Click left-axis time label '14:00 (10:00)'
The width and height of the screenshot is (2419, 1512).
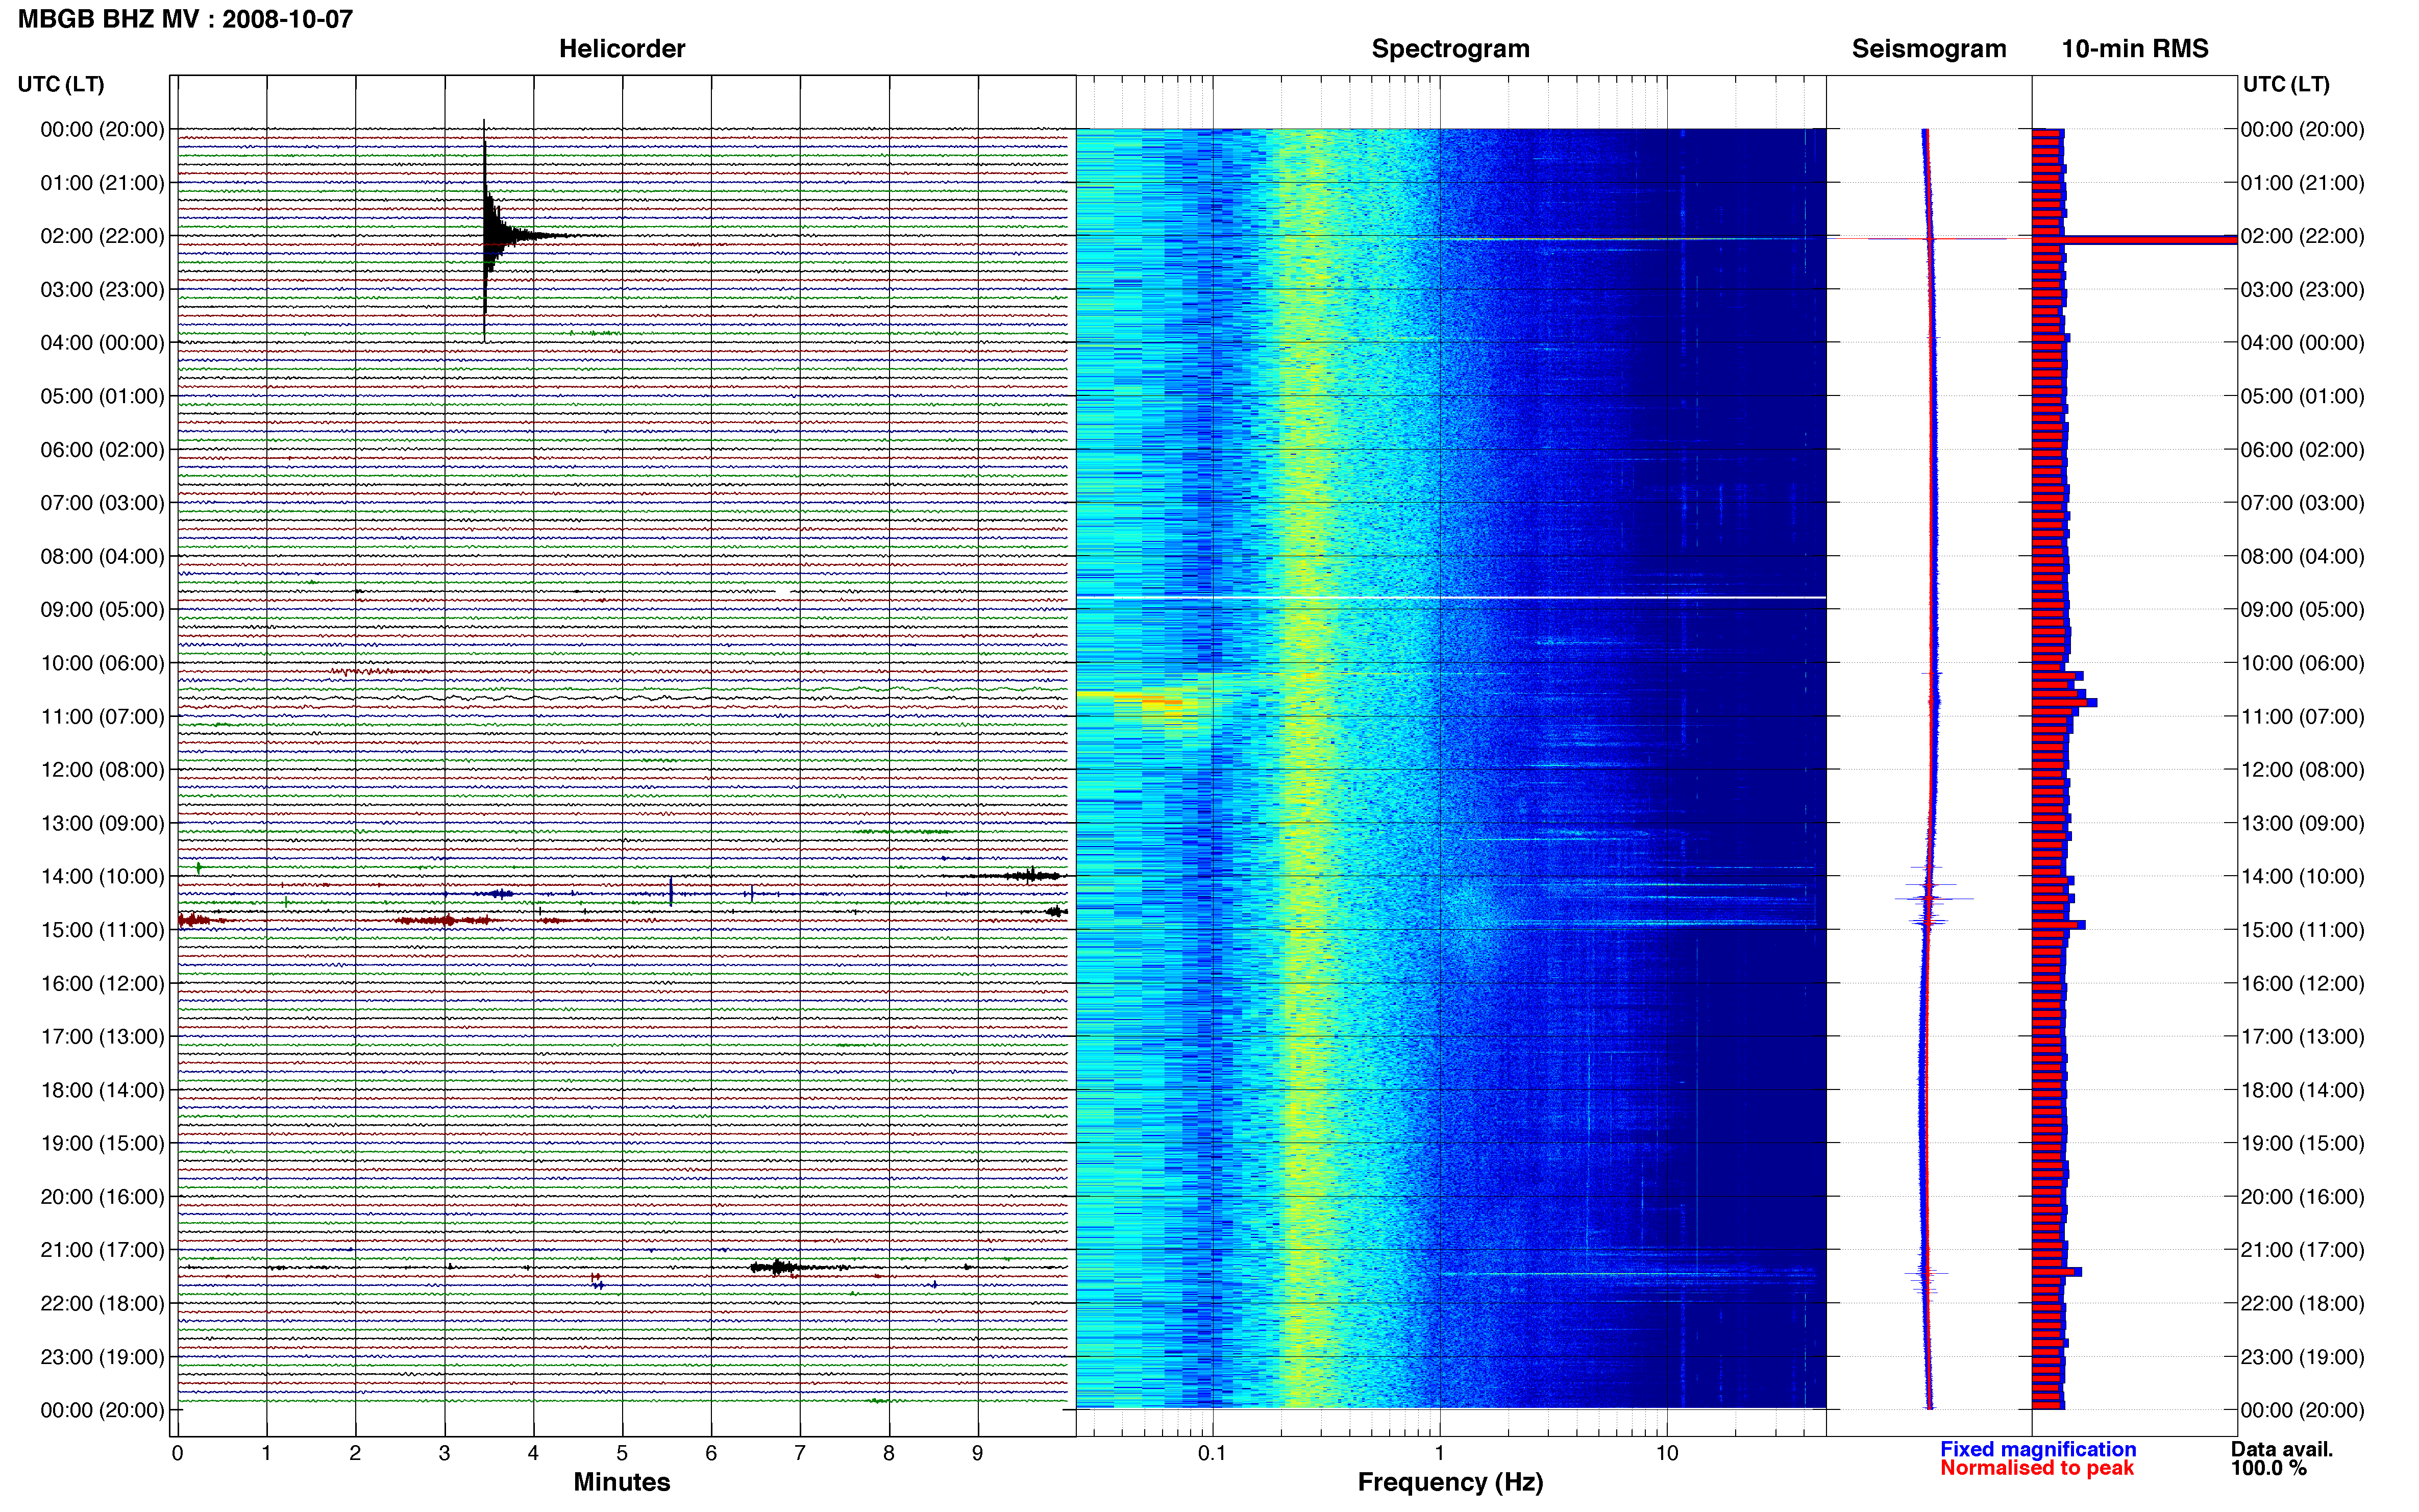(102, 877)
